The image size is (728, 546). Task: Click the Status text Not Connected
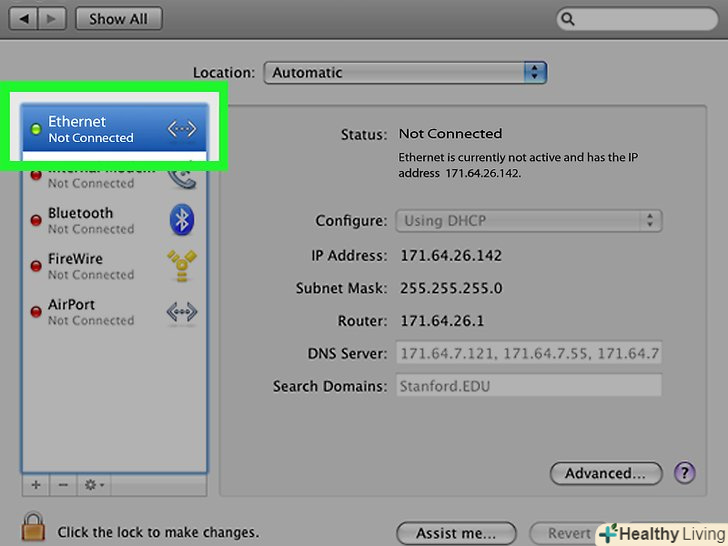(x=450, y=134)
